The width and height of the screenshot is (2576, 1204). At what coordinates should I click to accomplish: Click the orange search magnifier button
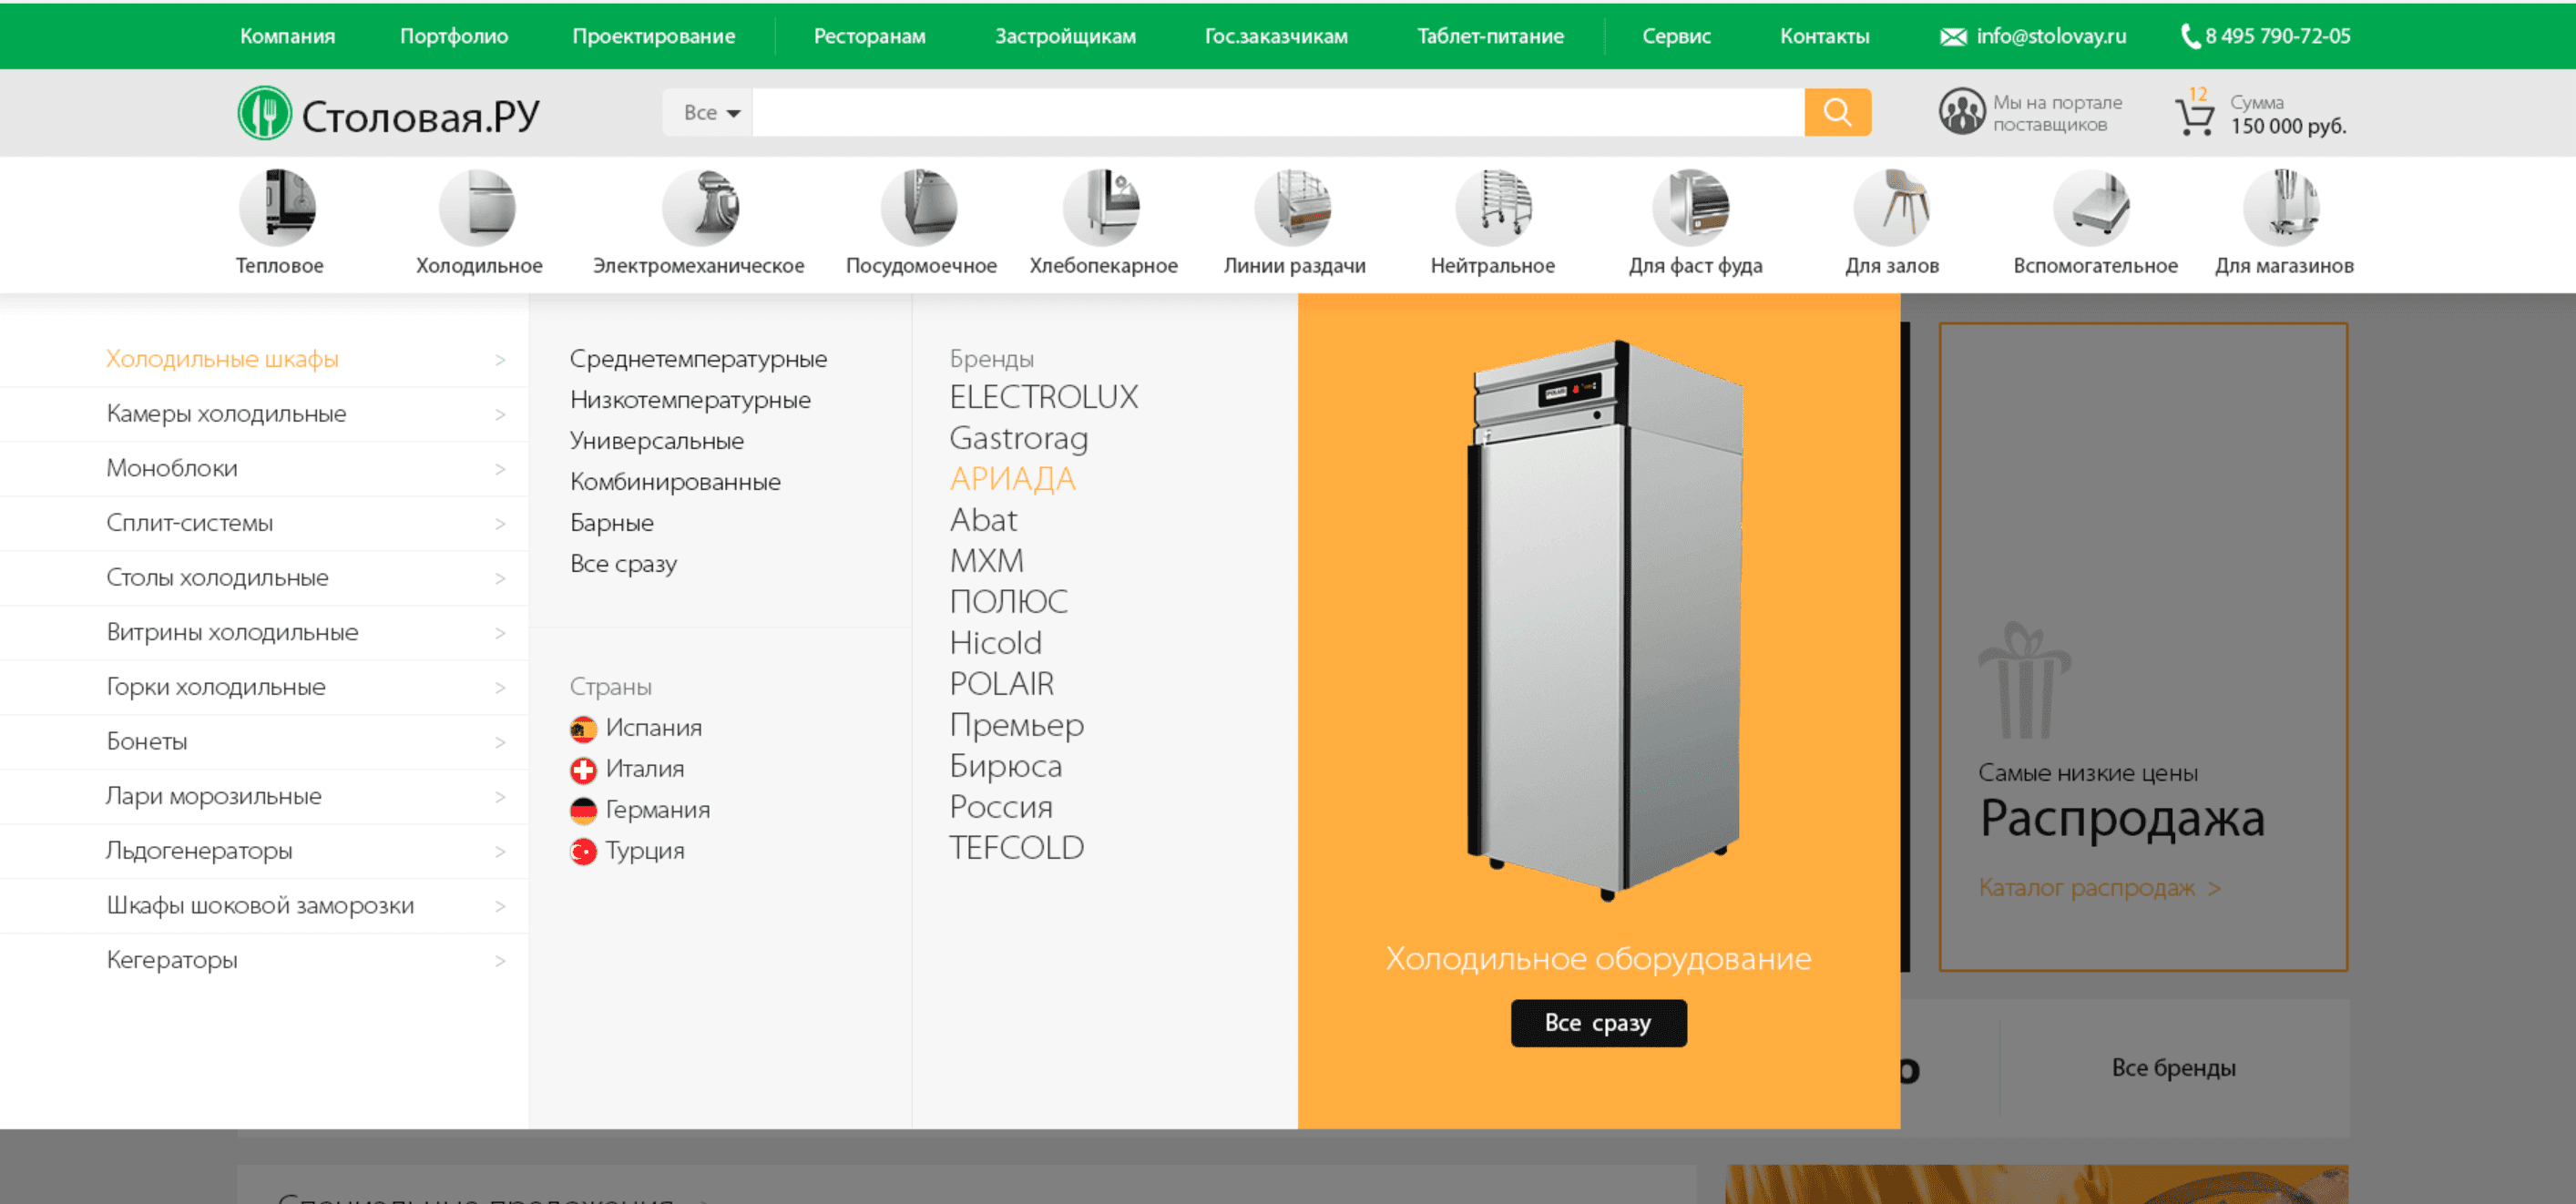1836,112
